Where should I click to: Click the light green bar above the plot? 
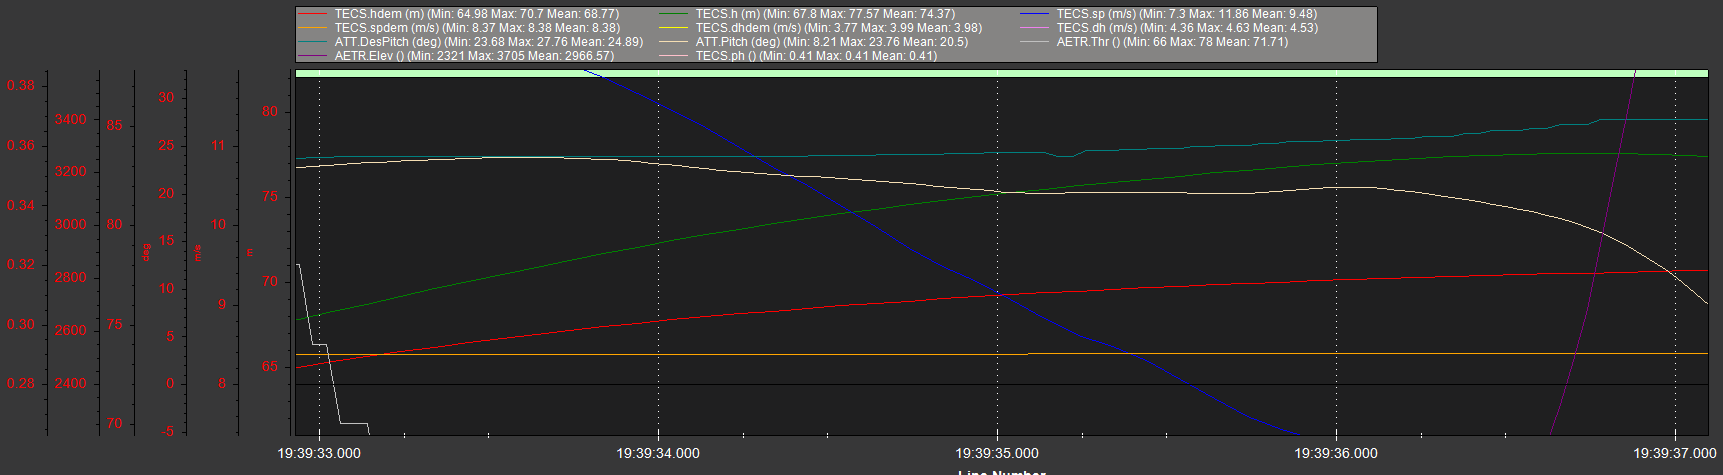(x=1001, y=73)
